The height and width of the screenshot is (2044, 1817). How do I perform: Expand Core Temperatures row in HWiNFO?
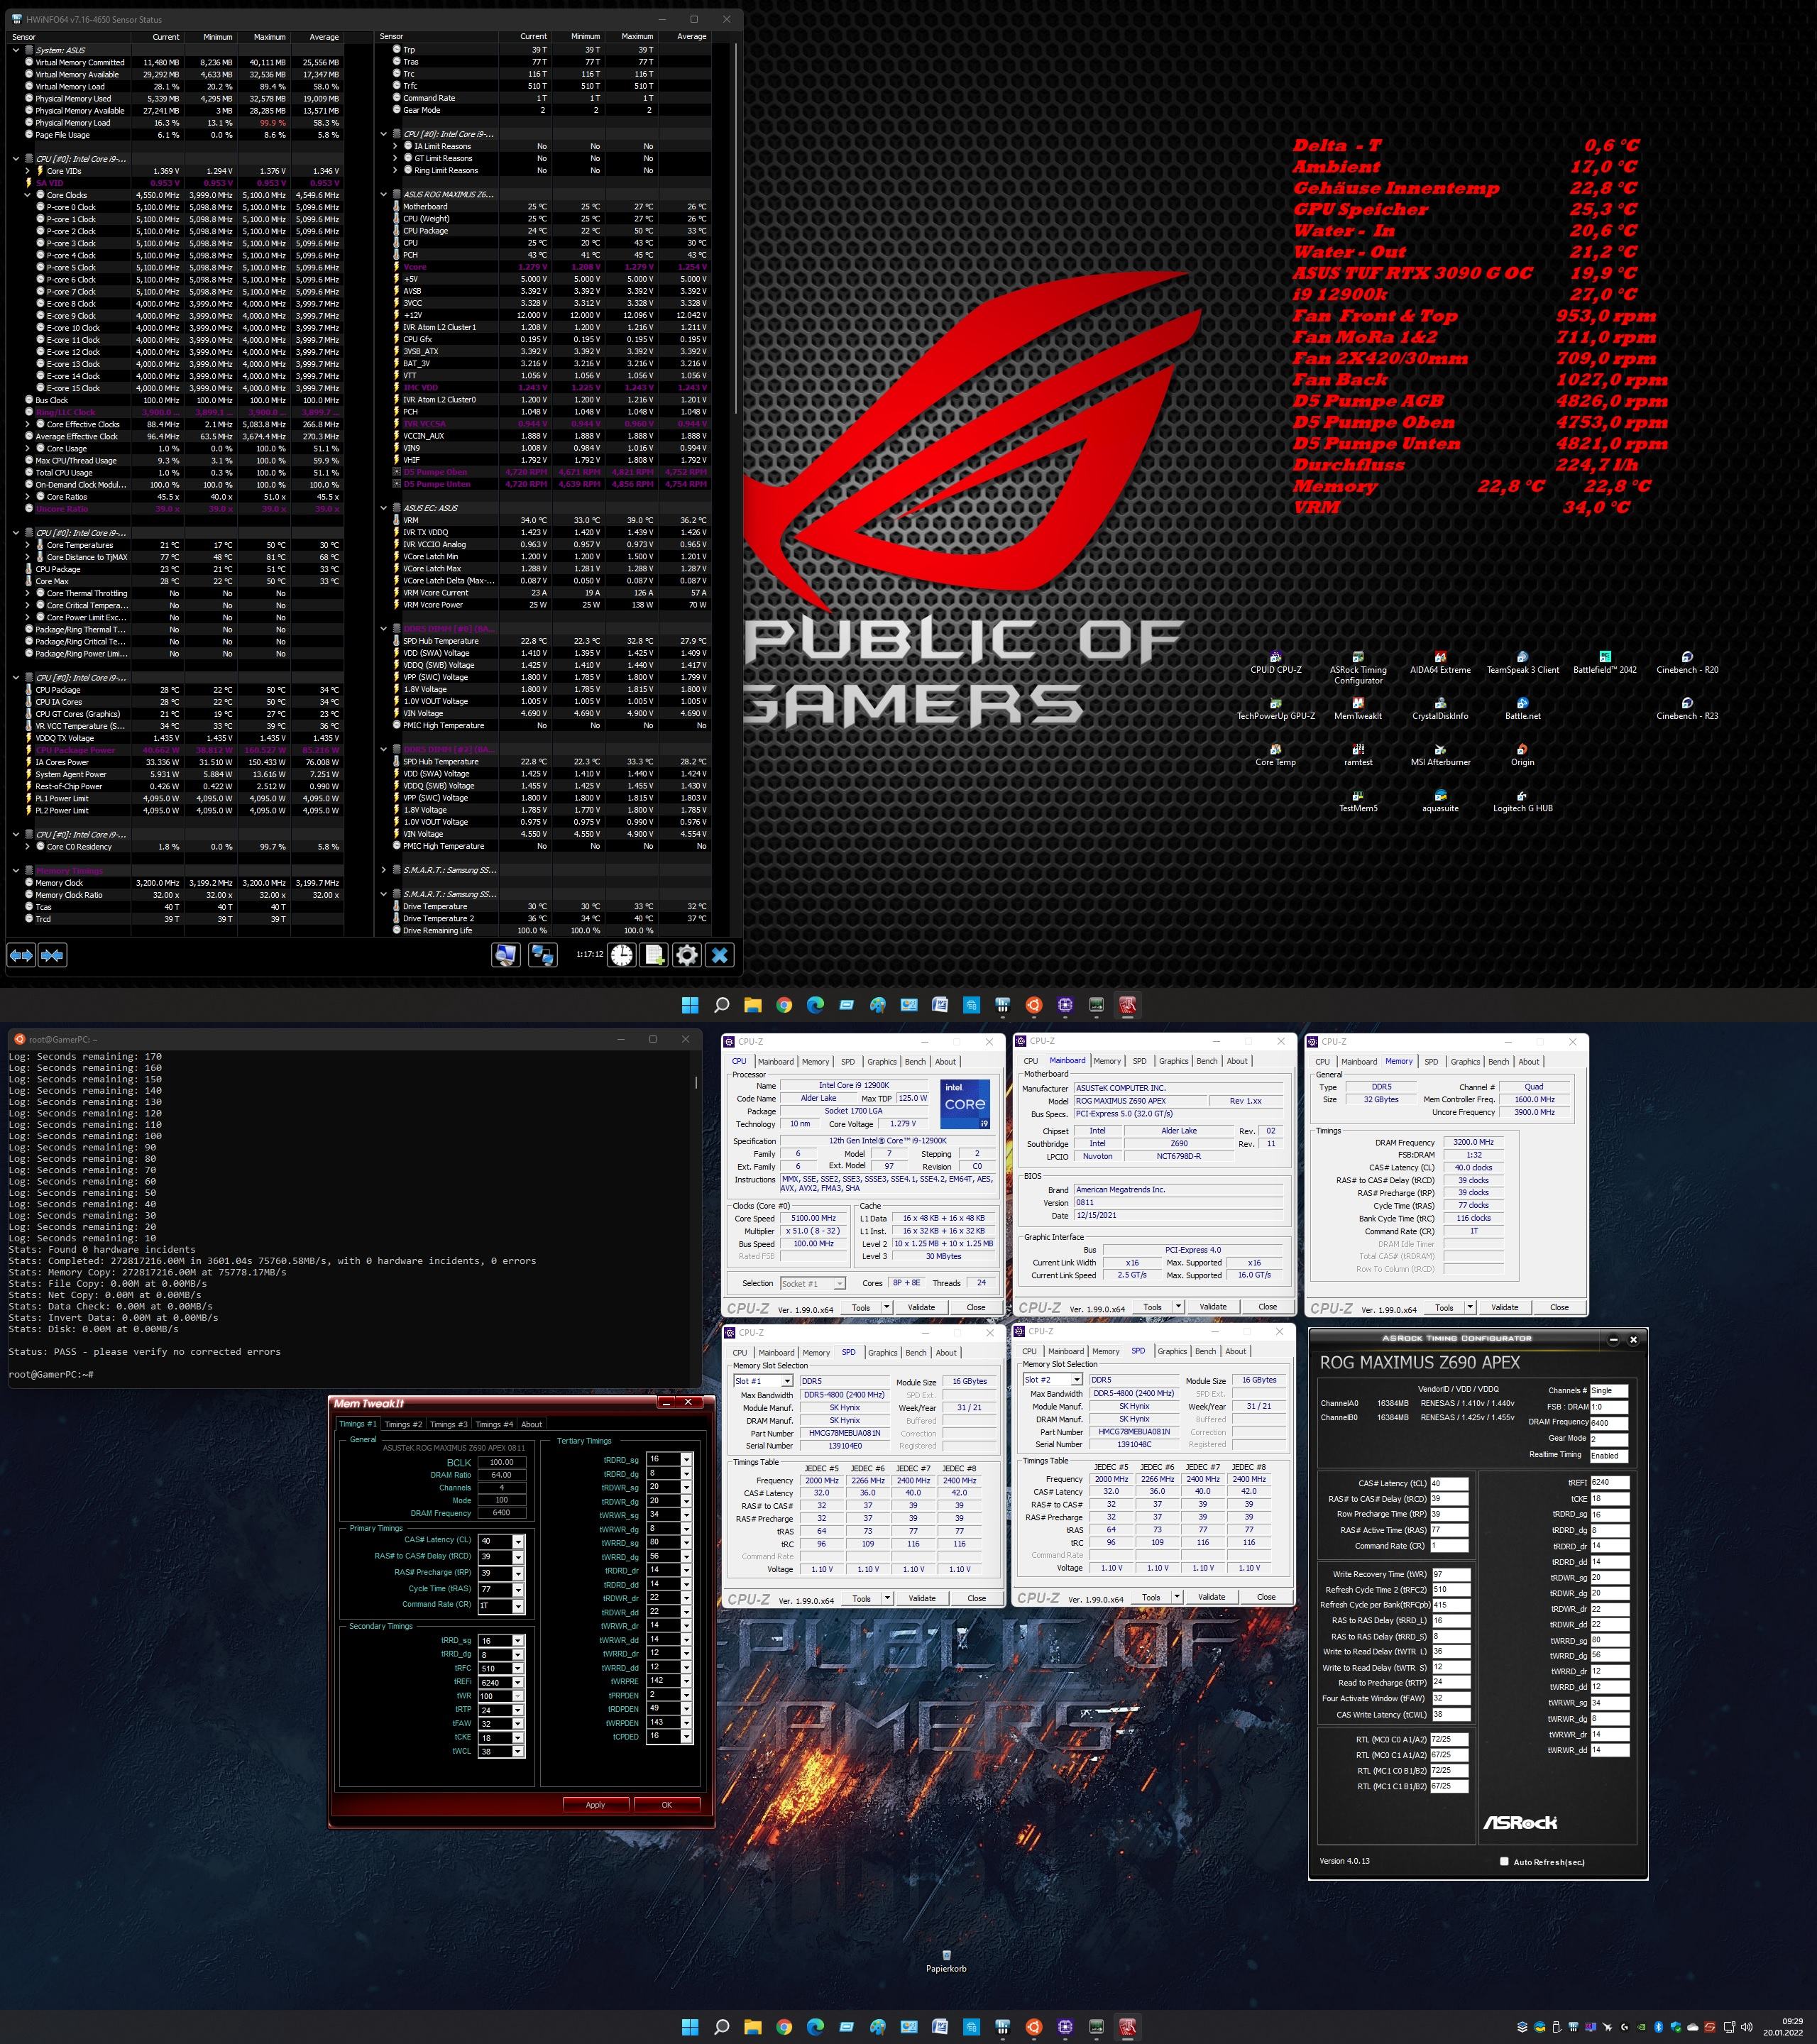28,545
